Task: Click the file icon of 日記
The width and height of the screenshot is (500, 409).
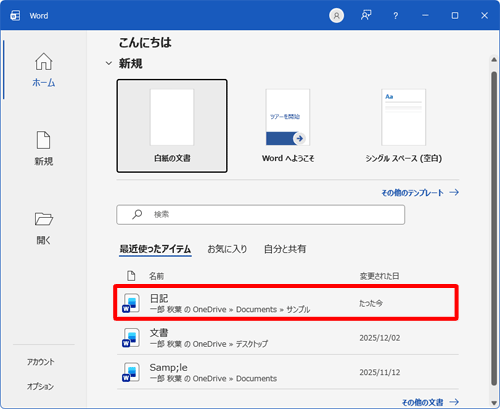Action: click(x=131, y=303)
